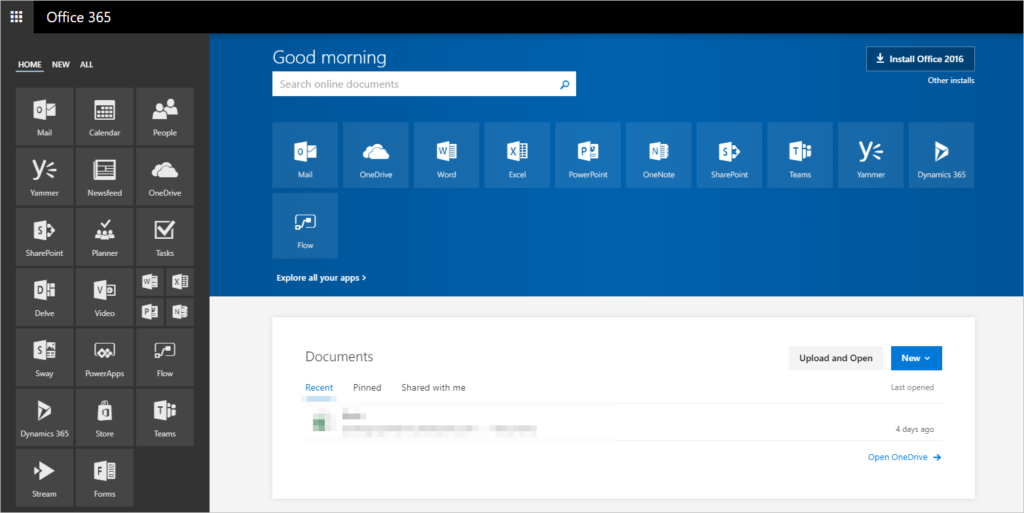Launch PowerApps tile
Screen dimensions: 1024x513
tap(104, 357)
